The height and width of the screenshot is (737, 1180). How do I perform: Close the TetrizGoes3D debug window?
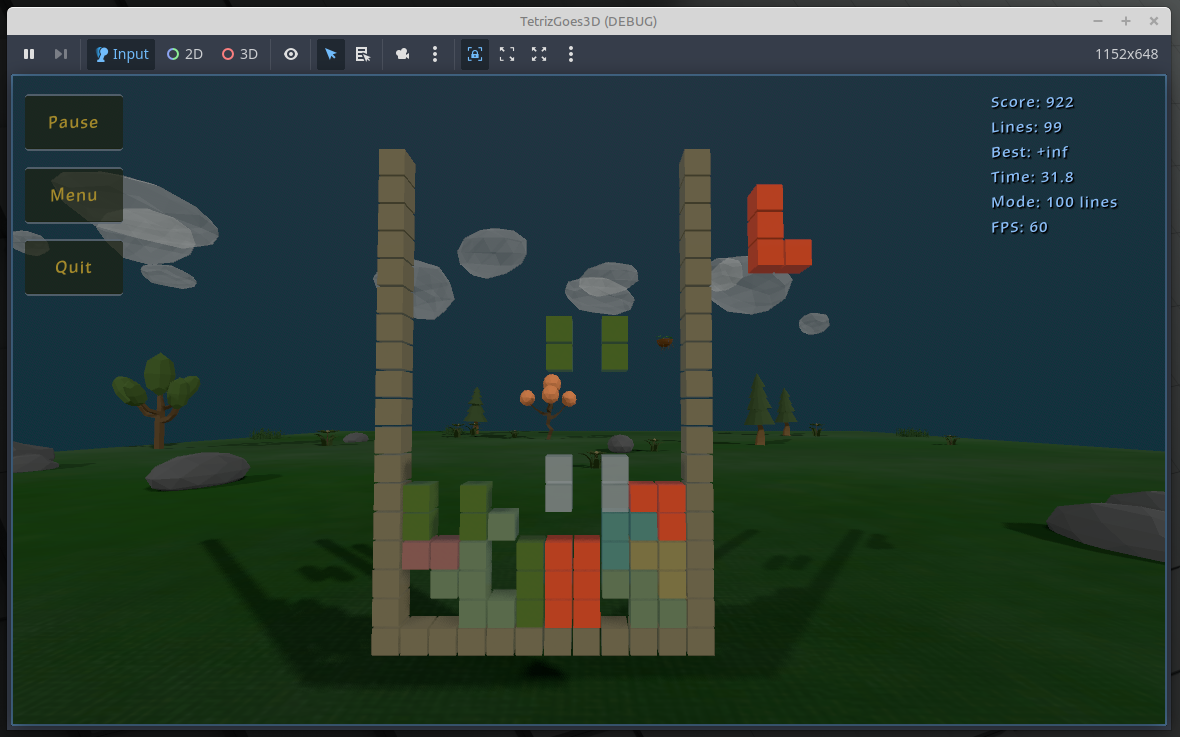point(1154,21)
